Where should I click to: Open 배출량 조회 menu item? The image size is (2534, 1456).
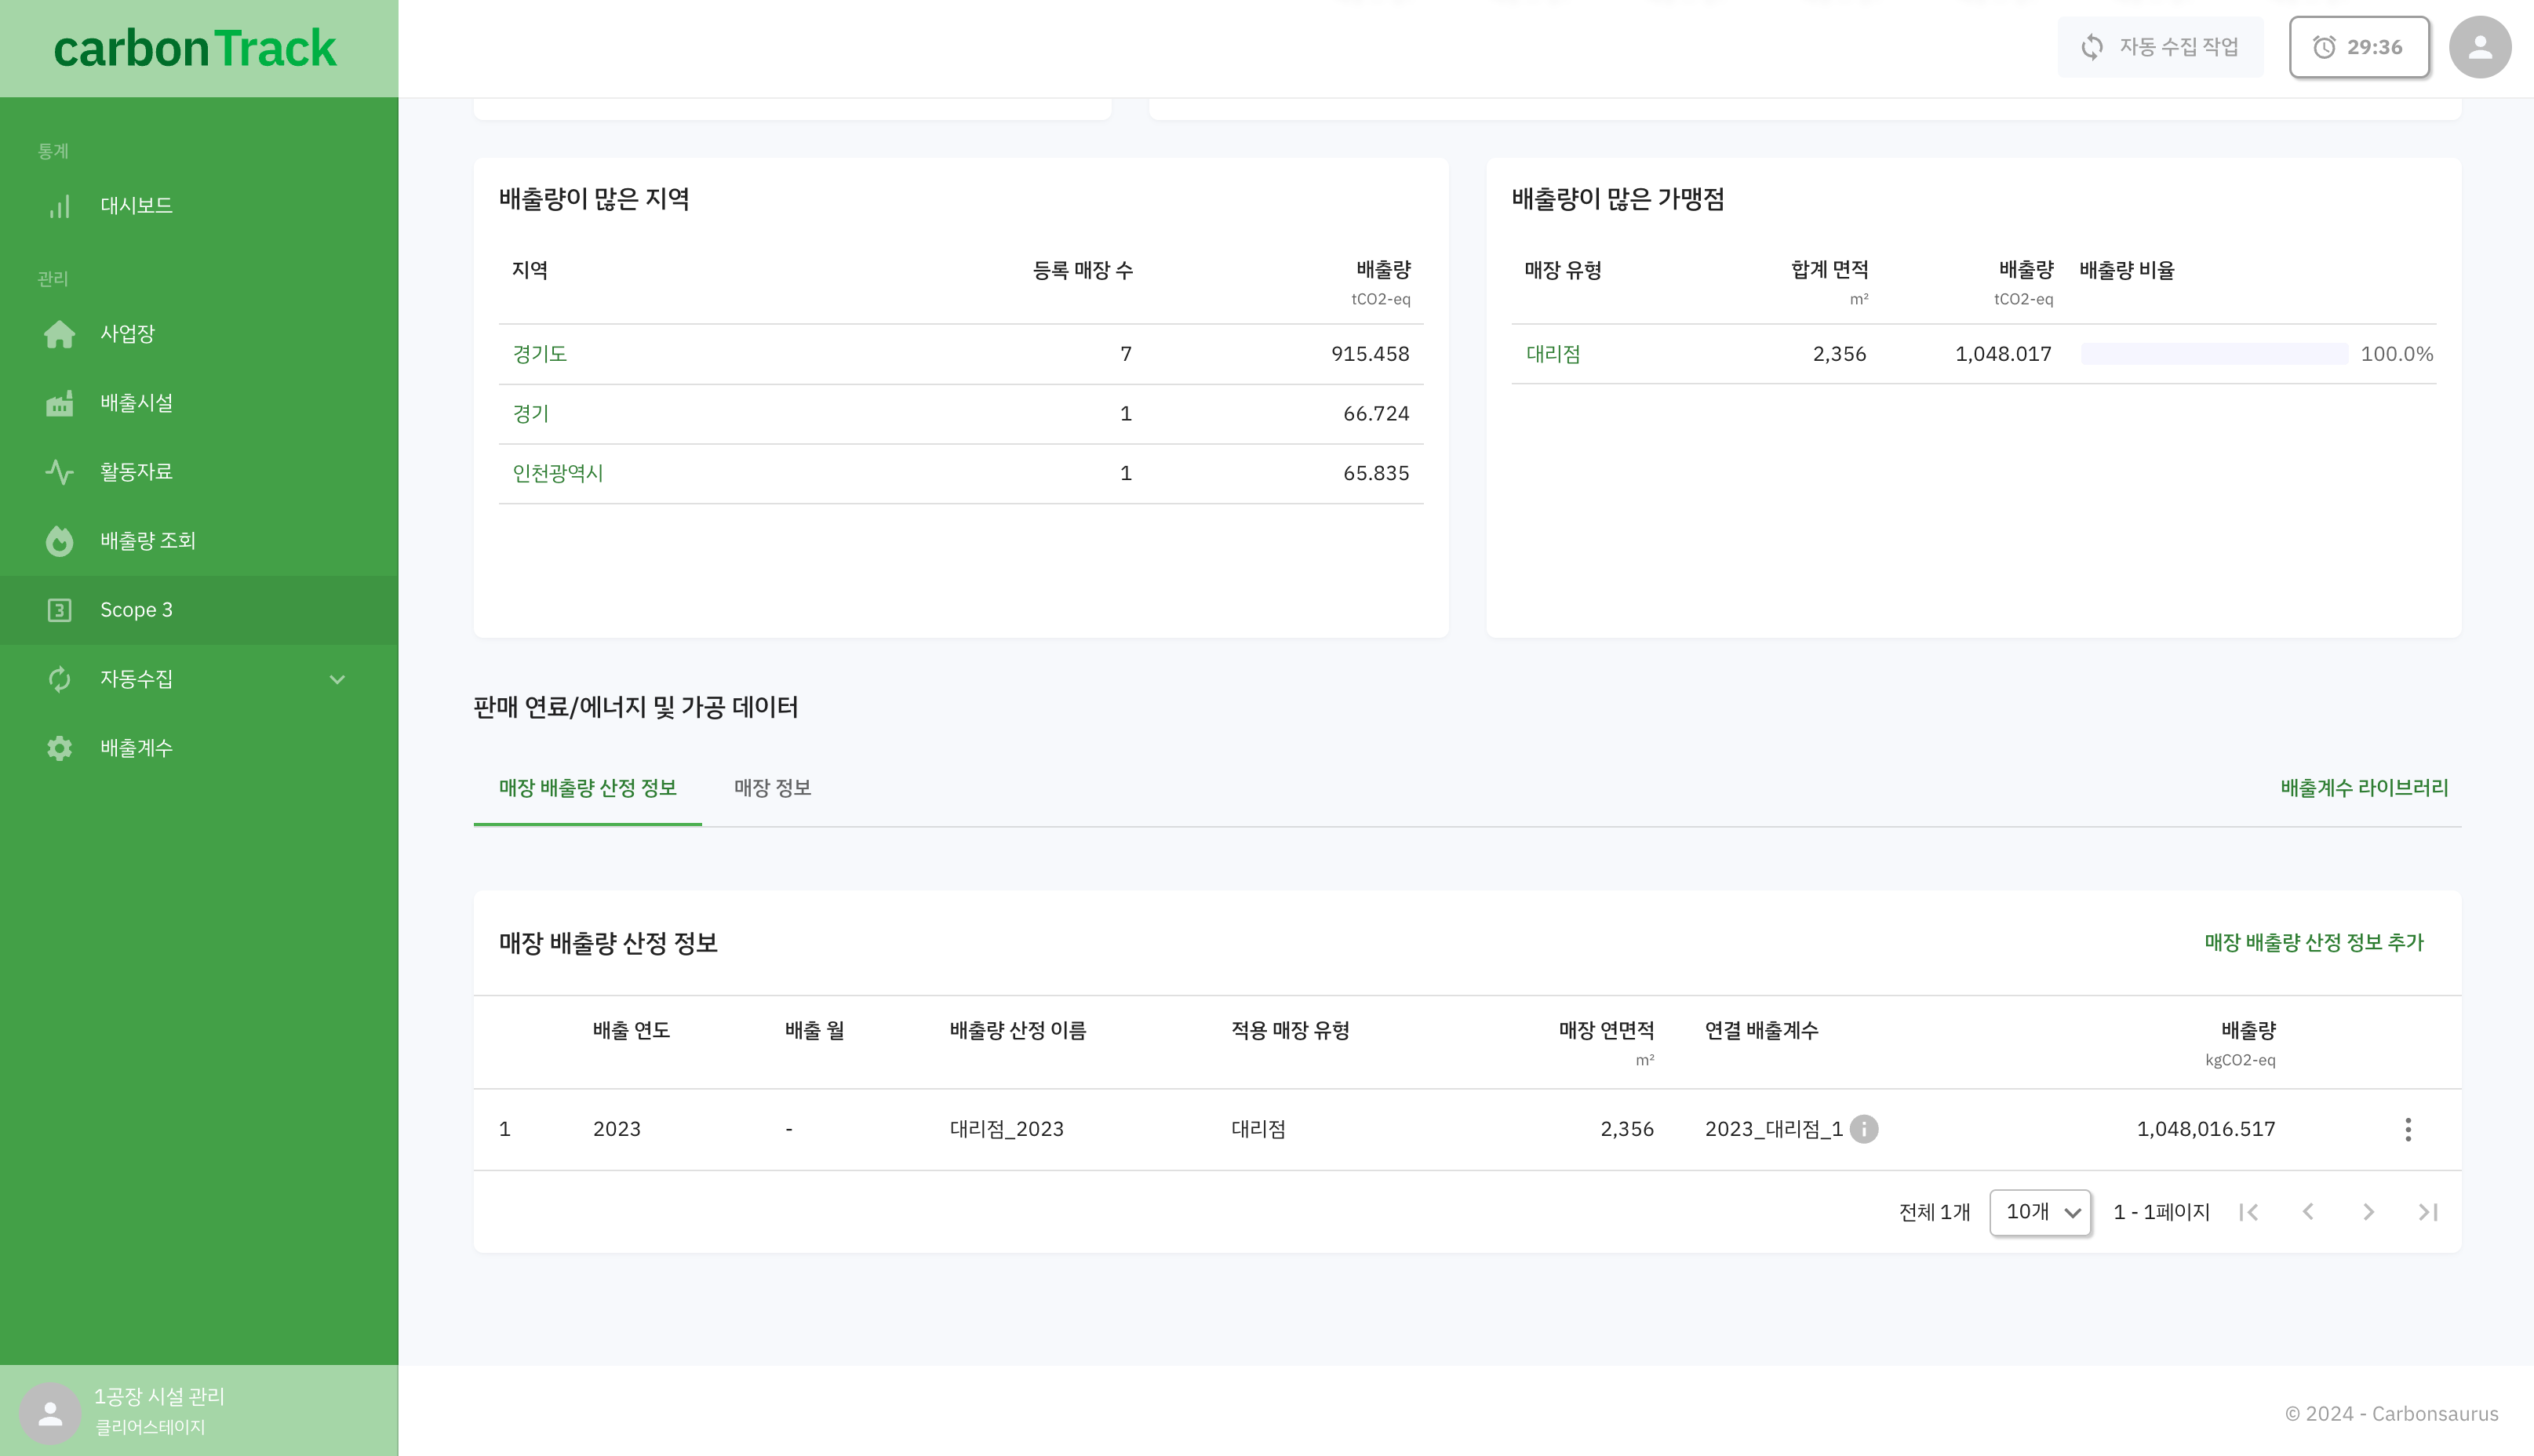coord(199,541)
